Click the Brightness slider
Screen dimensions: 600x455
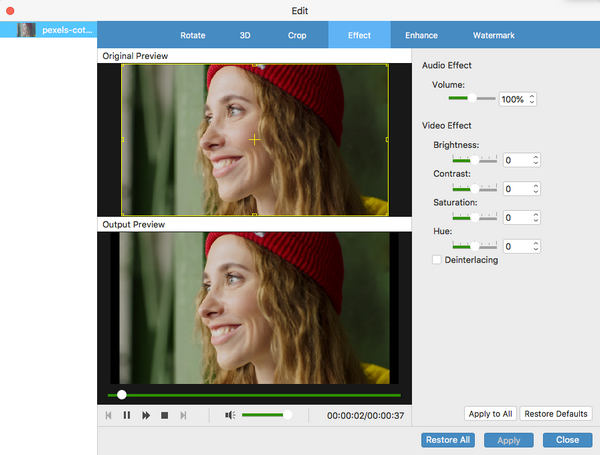[x=474, y=160]
